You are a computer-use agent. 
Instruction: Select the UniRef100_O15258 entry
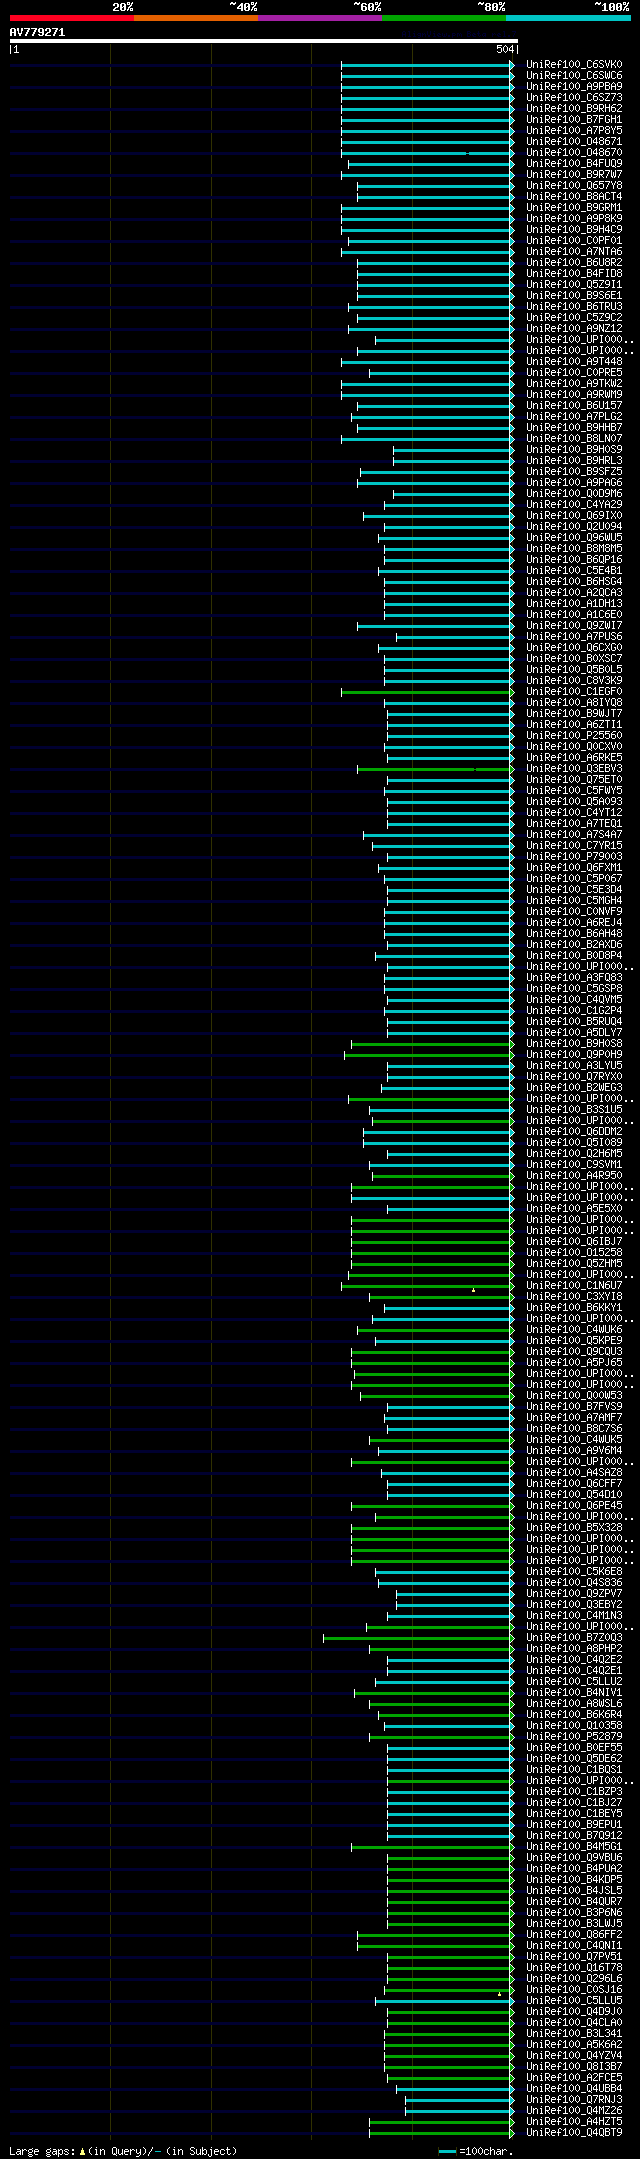coord(574,1252)
